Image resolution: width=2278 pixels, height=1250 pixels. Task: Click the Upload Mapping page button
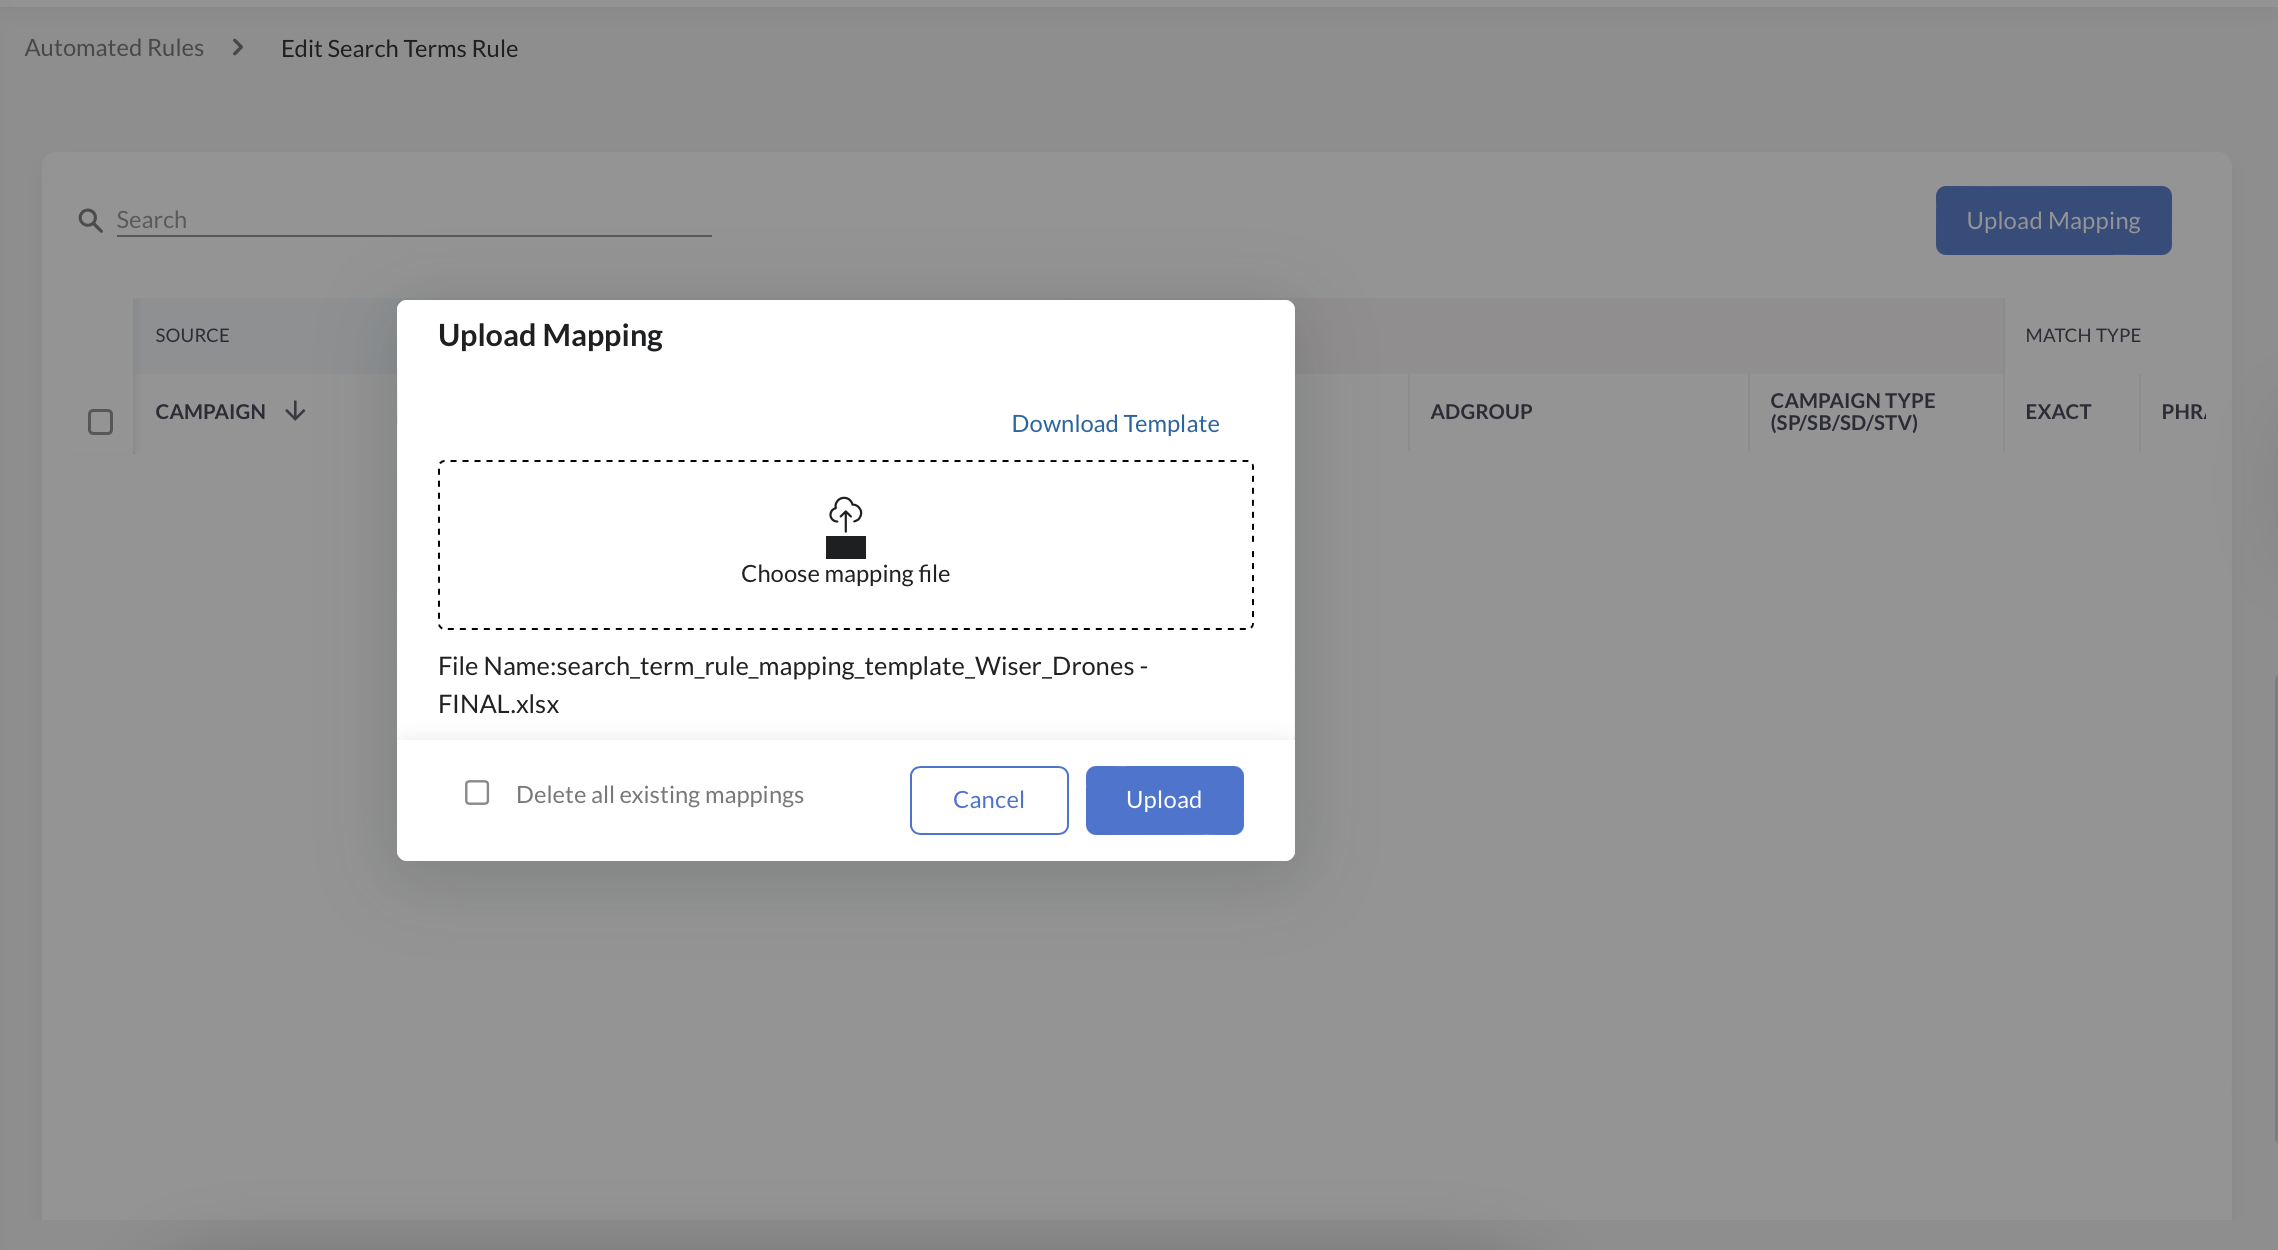(2052, 220)
